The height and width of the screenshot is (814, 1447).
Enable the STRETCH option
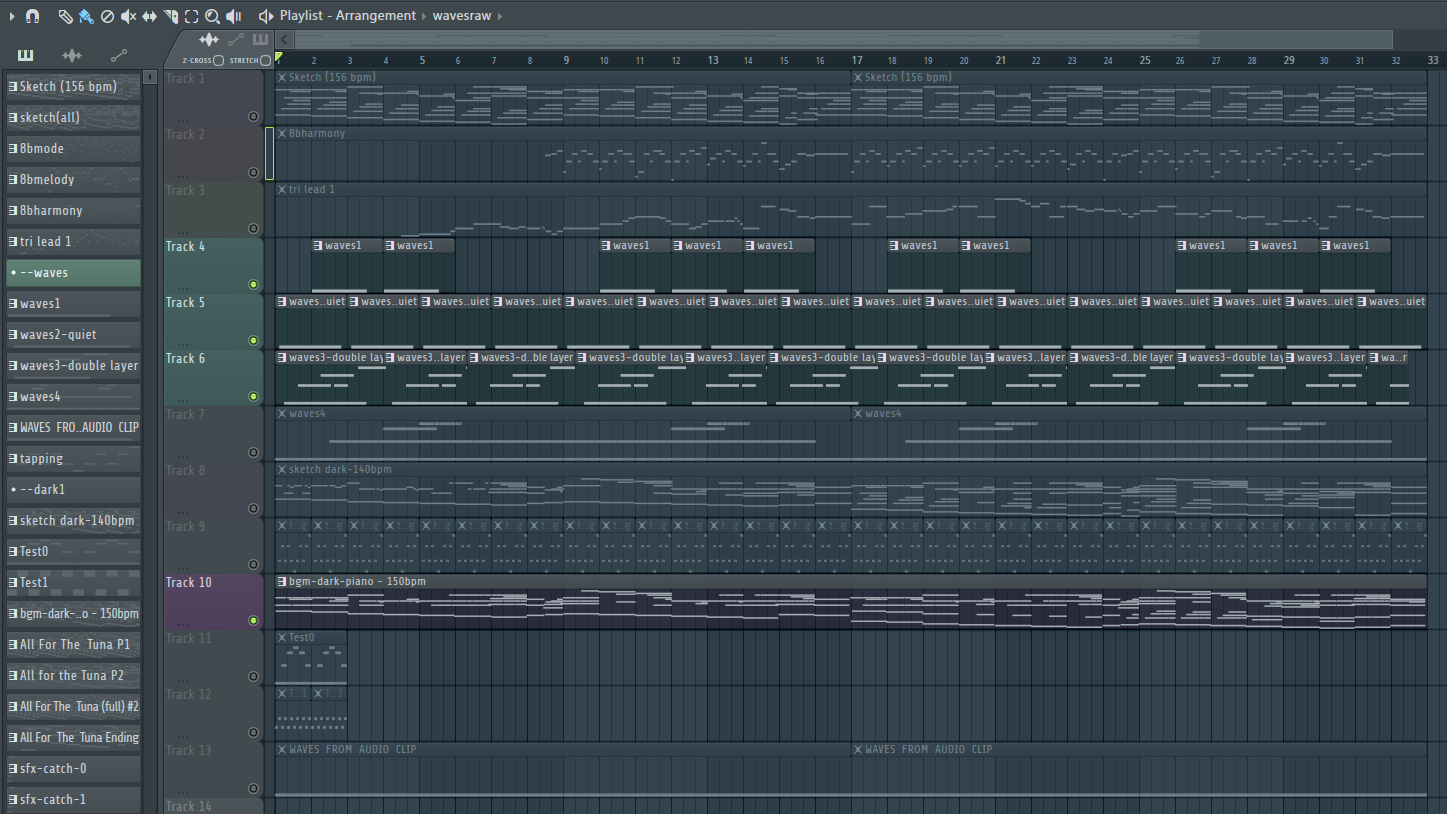click(265, 61)
